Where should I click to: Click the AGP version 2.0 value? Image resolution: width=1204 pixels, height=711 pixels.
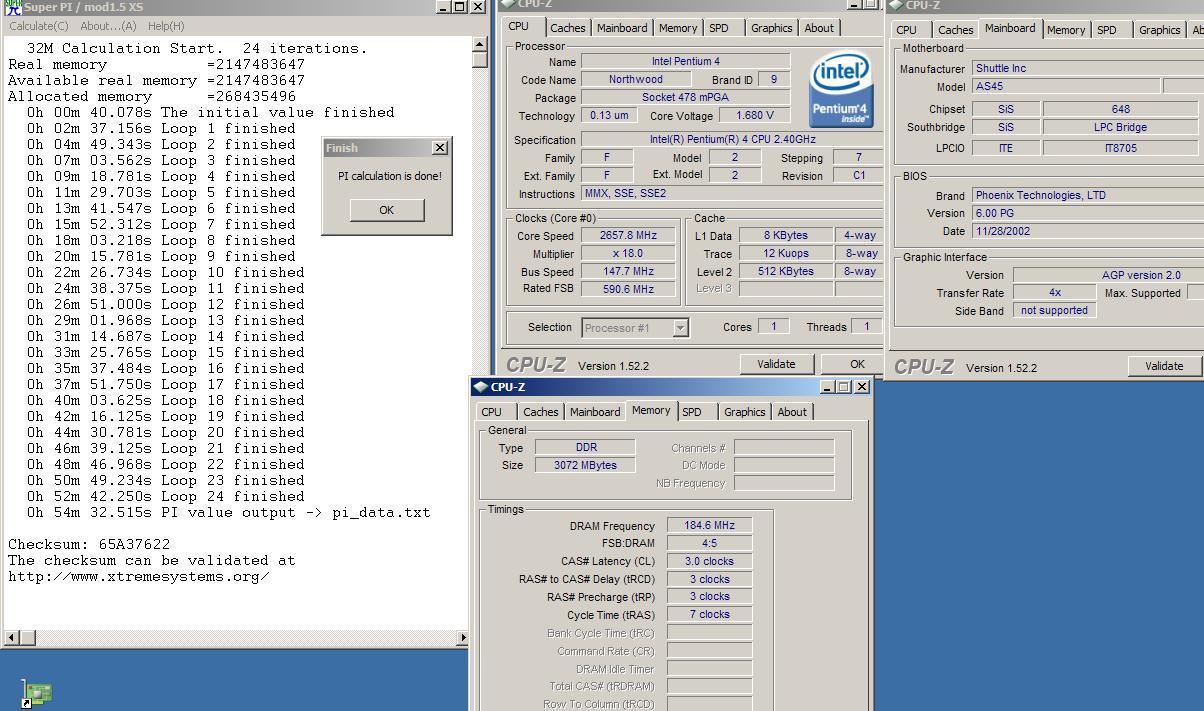(x=1108, y=275)
